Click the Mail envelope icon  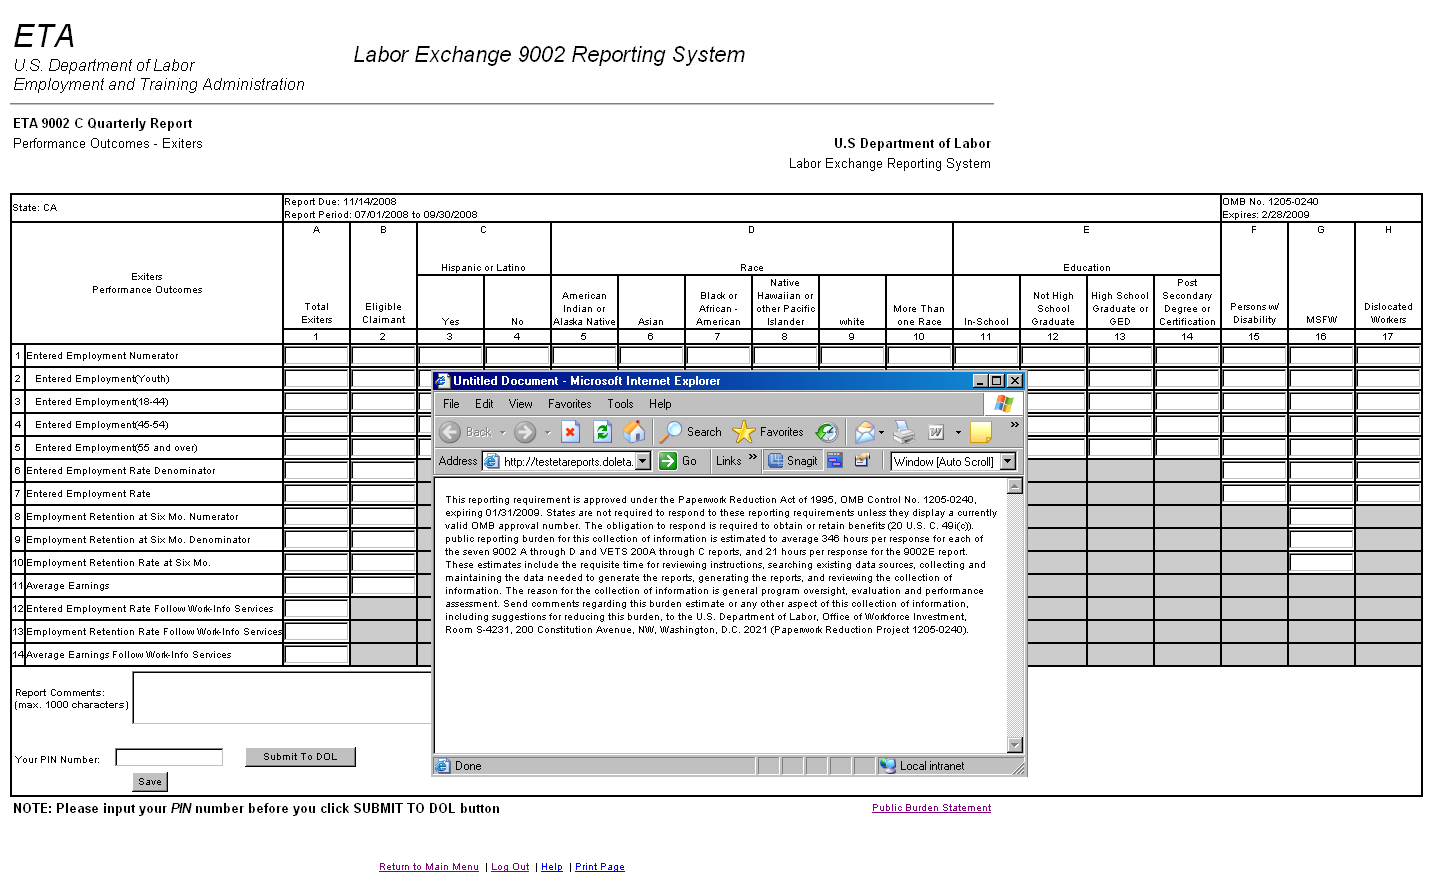click(x=864, y=432)
